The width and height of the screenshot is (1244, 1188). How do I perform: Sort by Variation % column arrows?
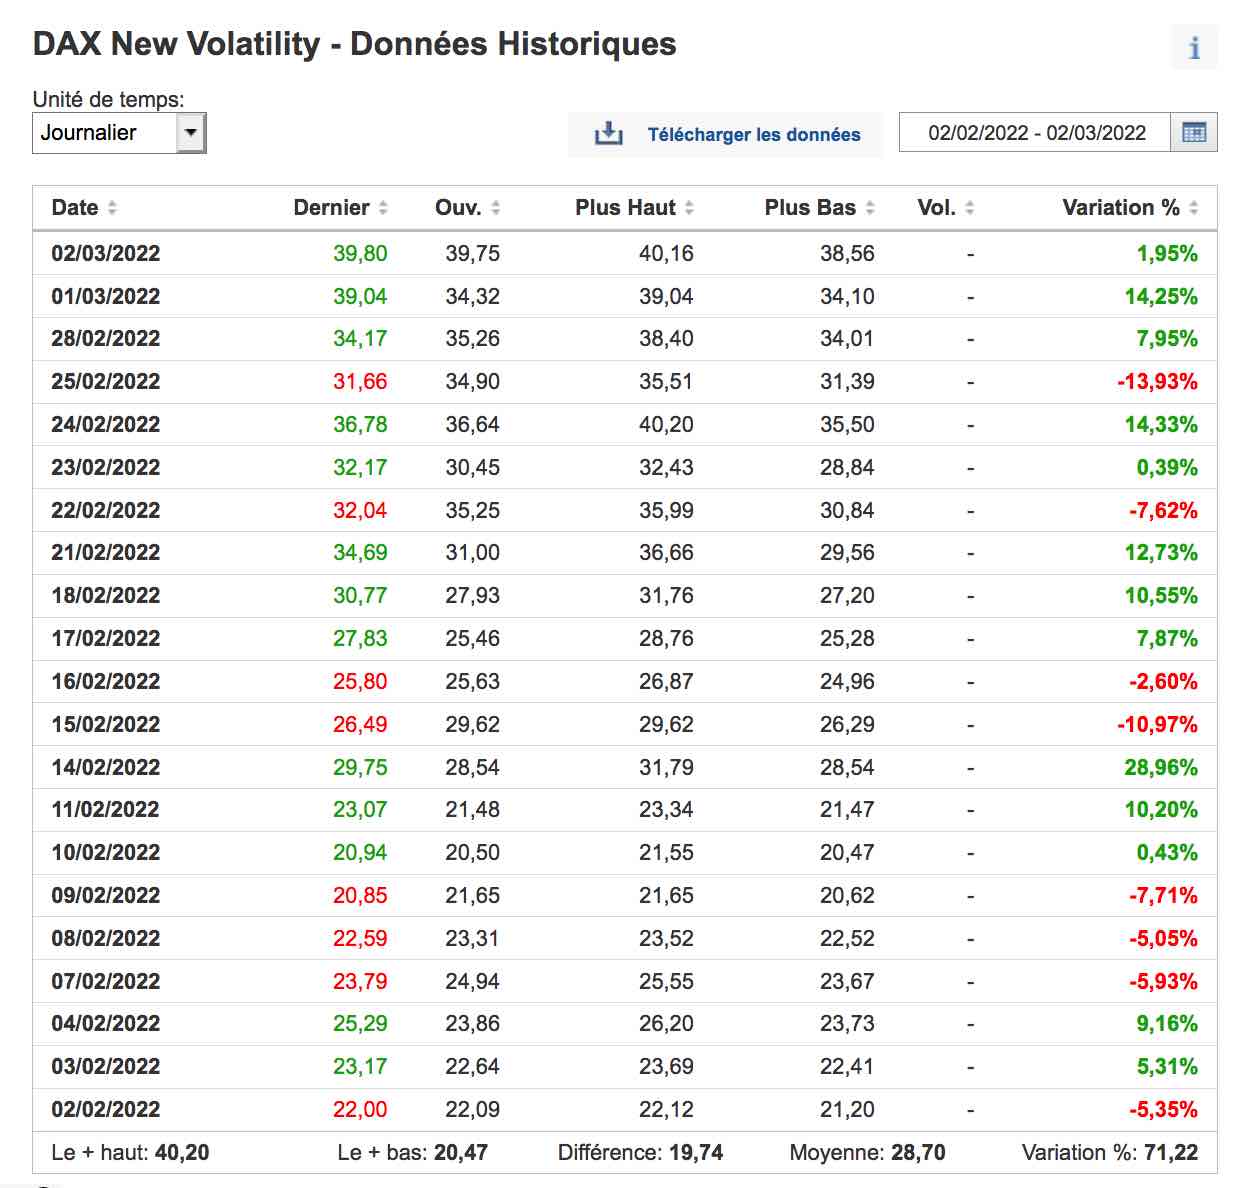[1194, 208]
